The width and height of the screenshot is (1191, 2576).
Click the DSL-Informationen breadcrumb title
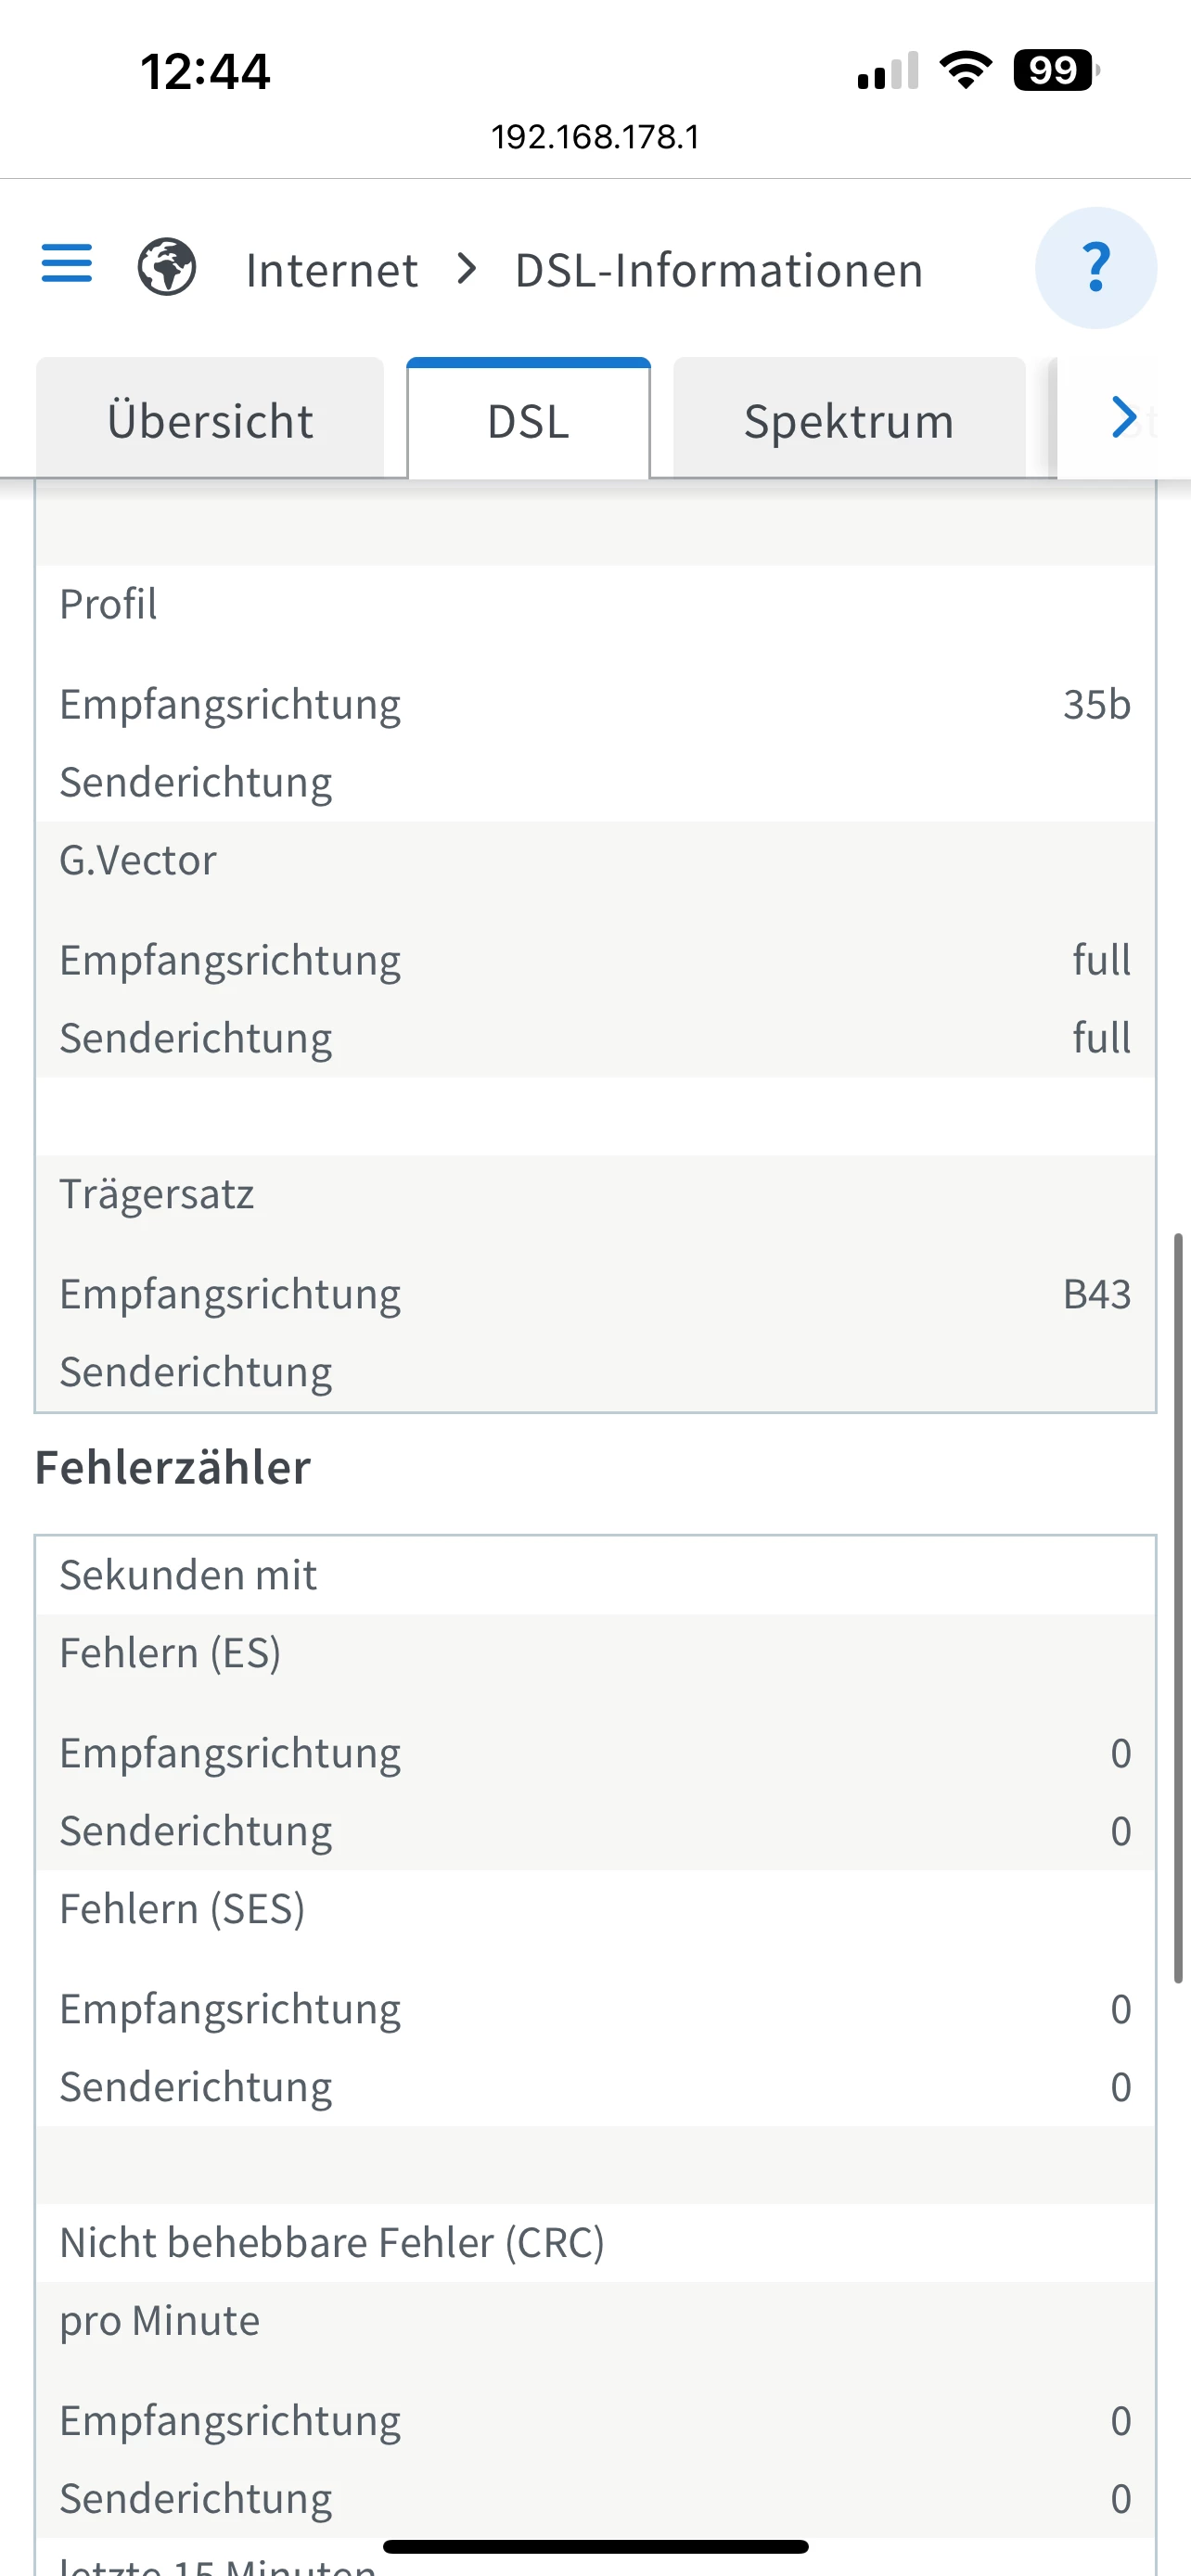tap(718, 270)
